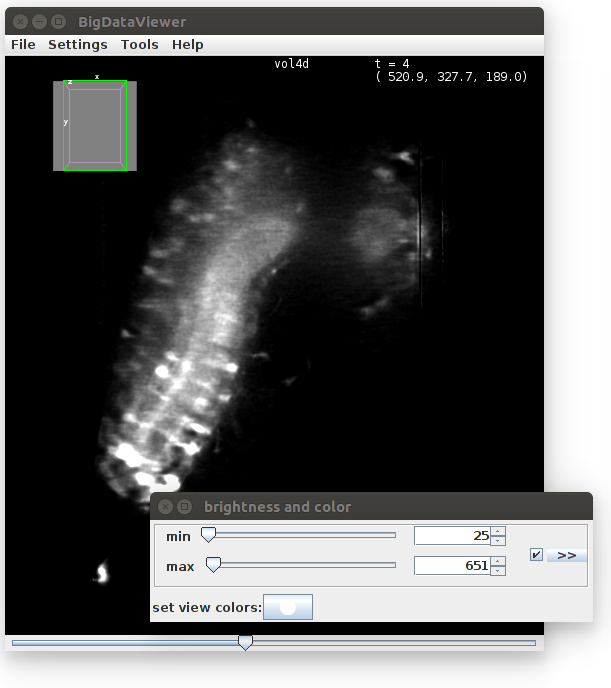The width and height of the screenshot is (611, 688).
Task: Click the min value input field
Action: click(x=452, y=536)
